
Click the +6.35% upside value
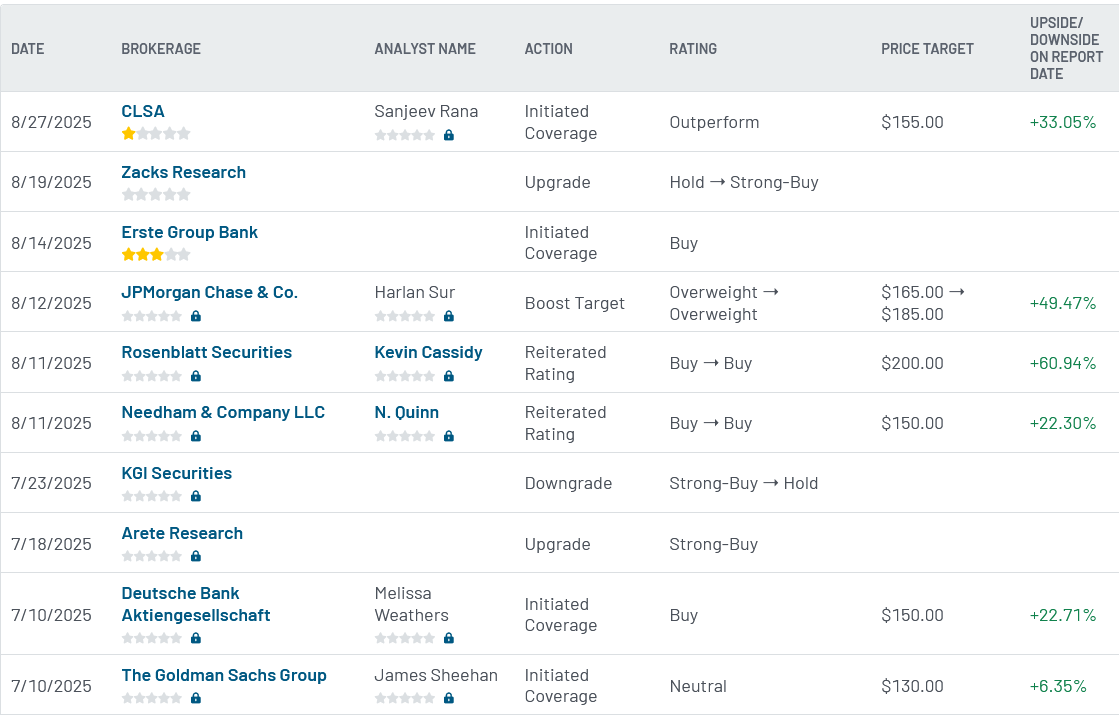pyautogui.click(x=1058, y=686)
